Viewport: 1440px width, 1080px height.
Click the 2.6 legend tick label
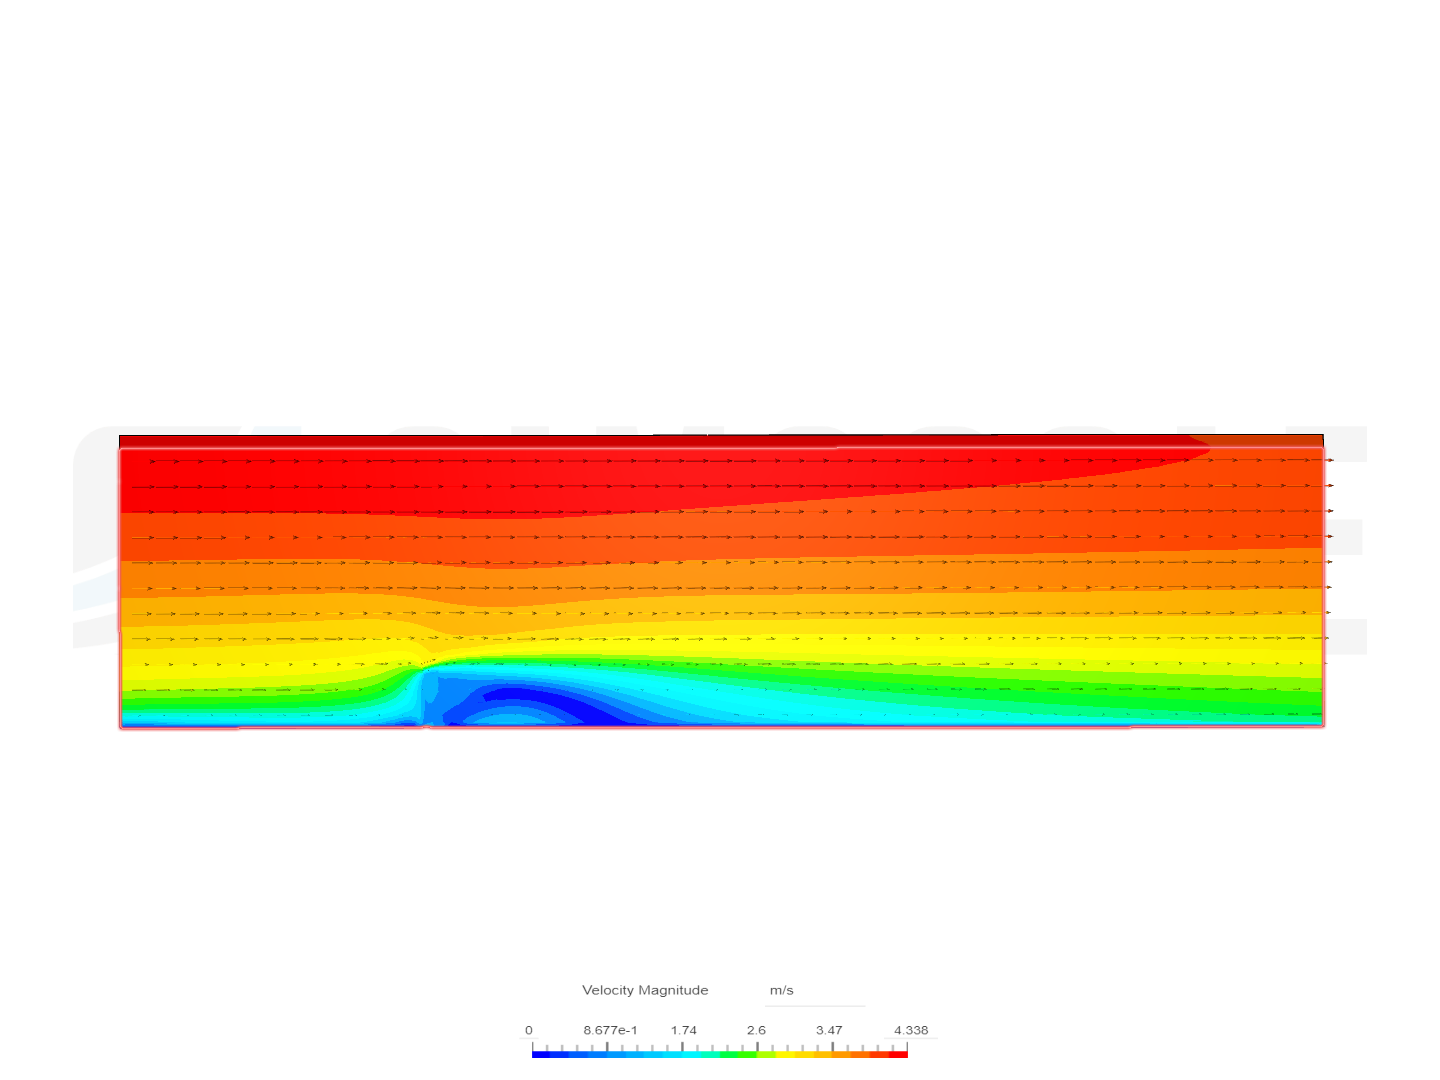(756, 1031)
